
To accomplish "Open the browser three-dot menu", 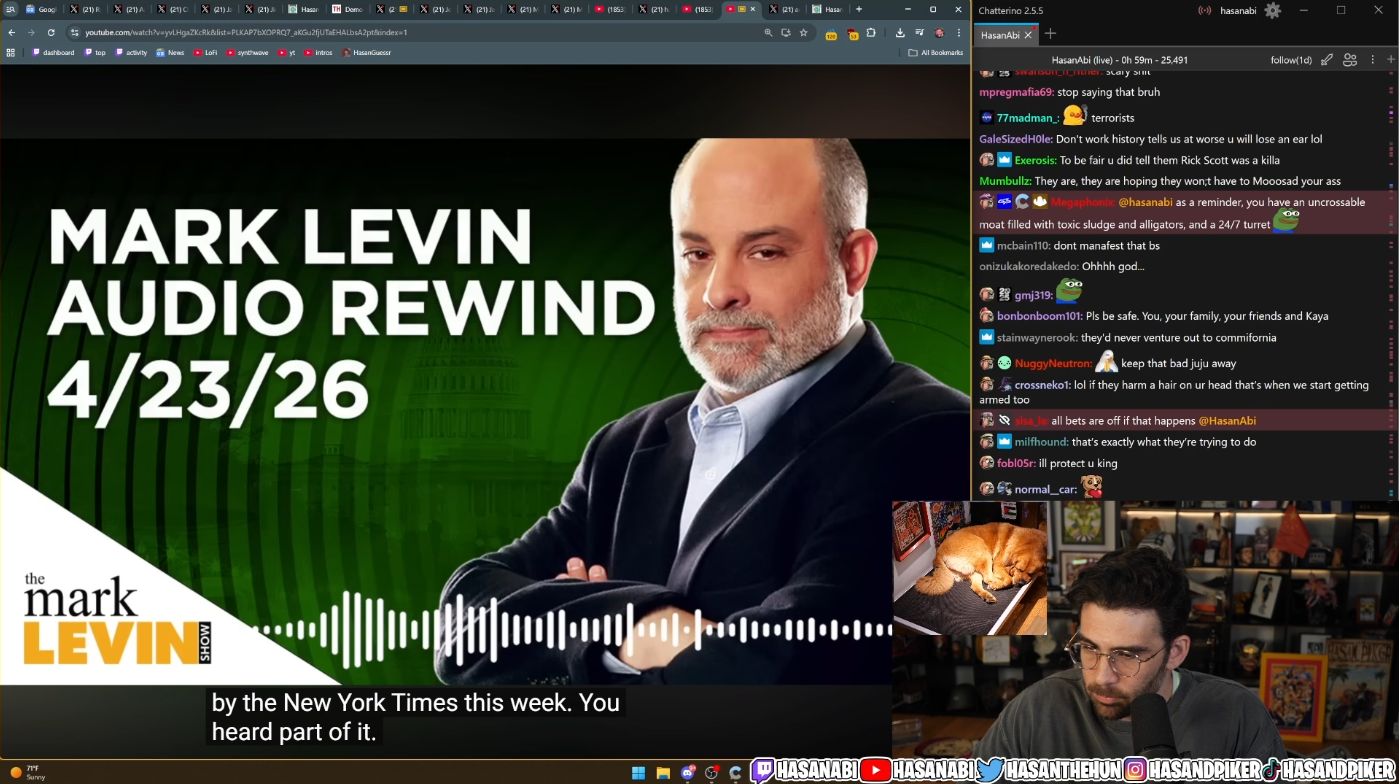I will click(x=958, y=32).
